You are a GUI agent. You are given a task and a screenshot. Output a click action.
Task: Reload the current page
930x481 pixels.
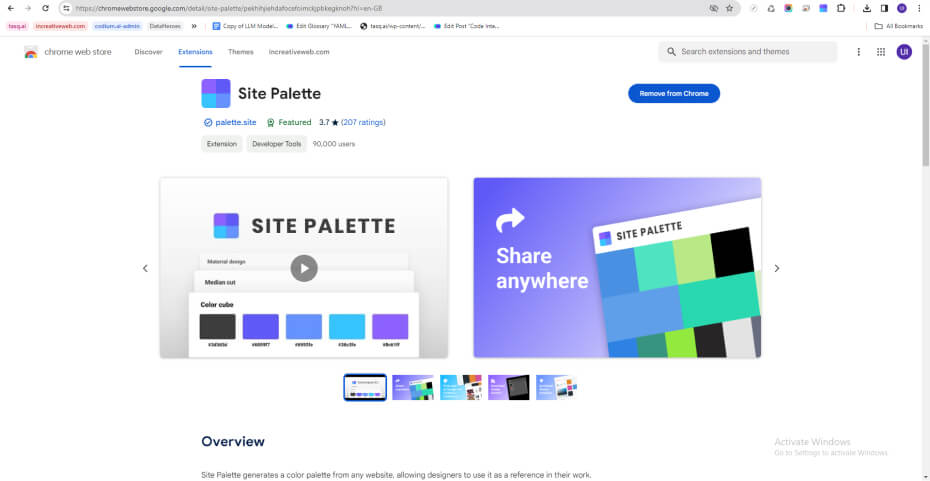coord(45,8)
